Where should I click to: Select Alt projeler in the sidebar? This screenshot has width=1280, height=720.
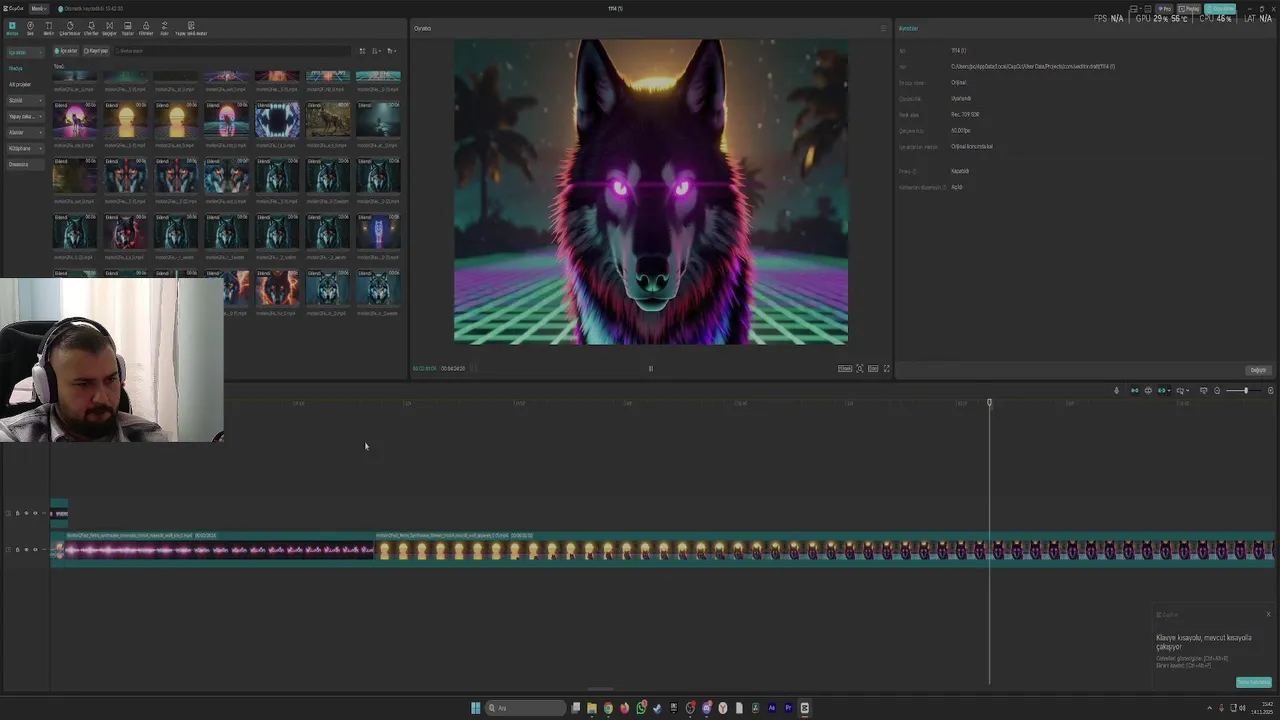[20, 84]
